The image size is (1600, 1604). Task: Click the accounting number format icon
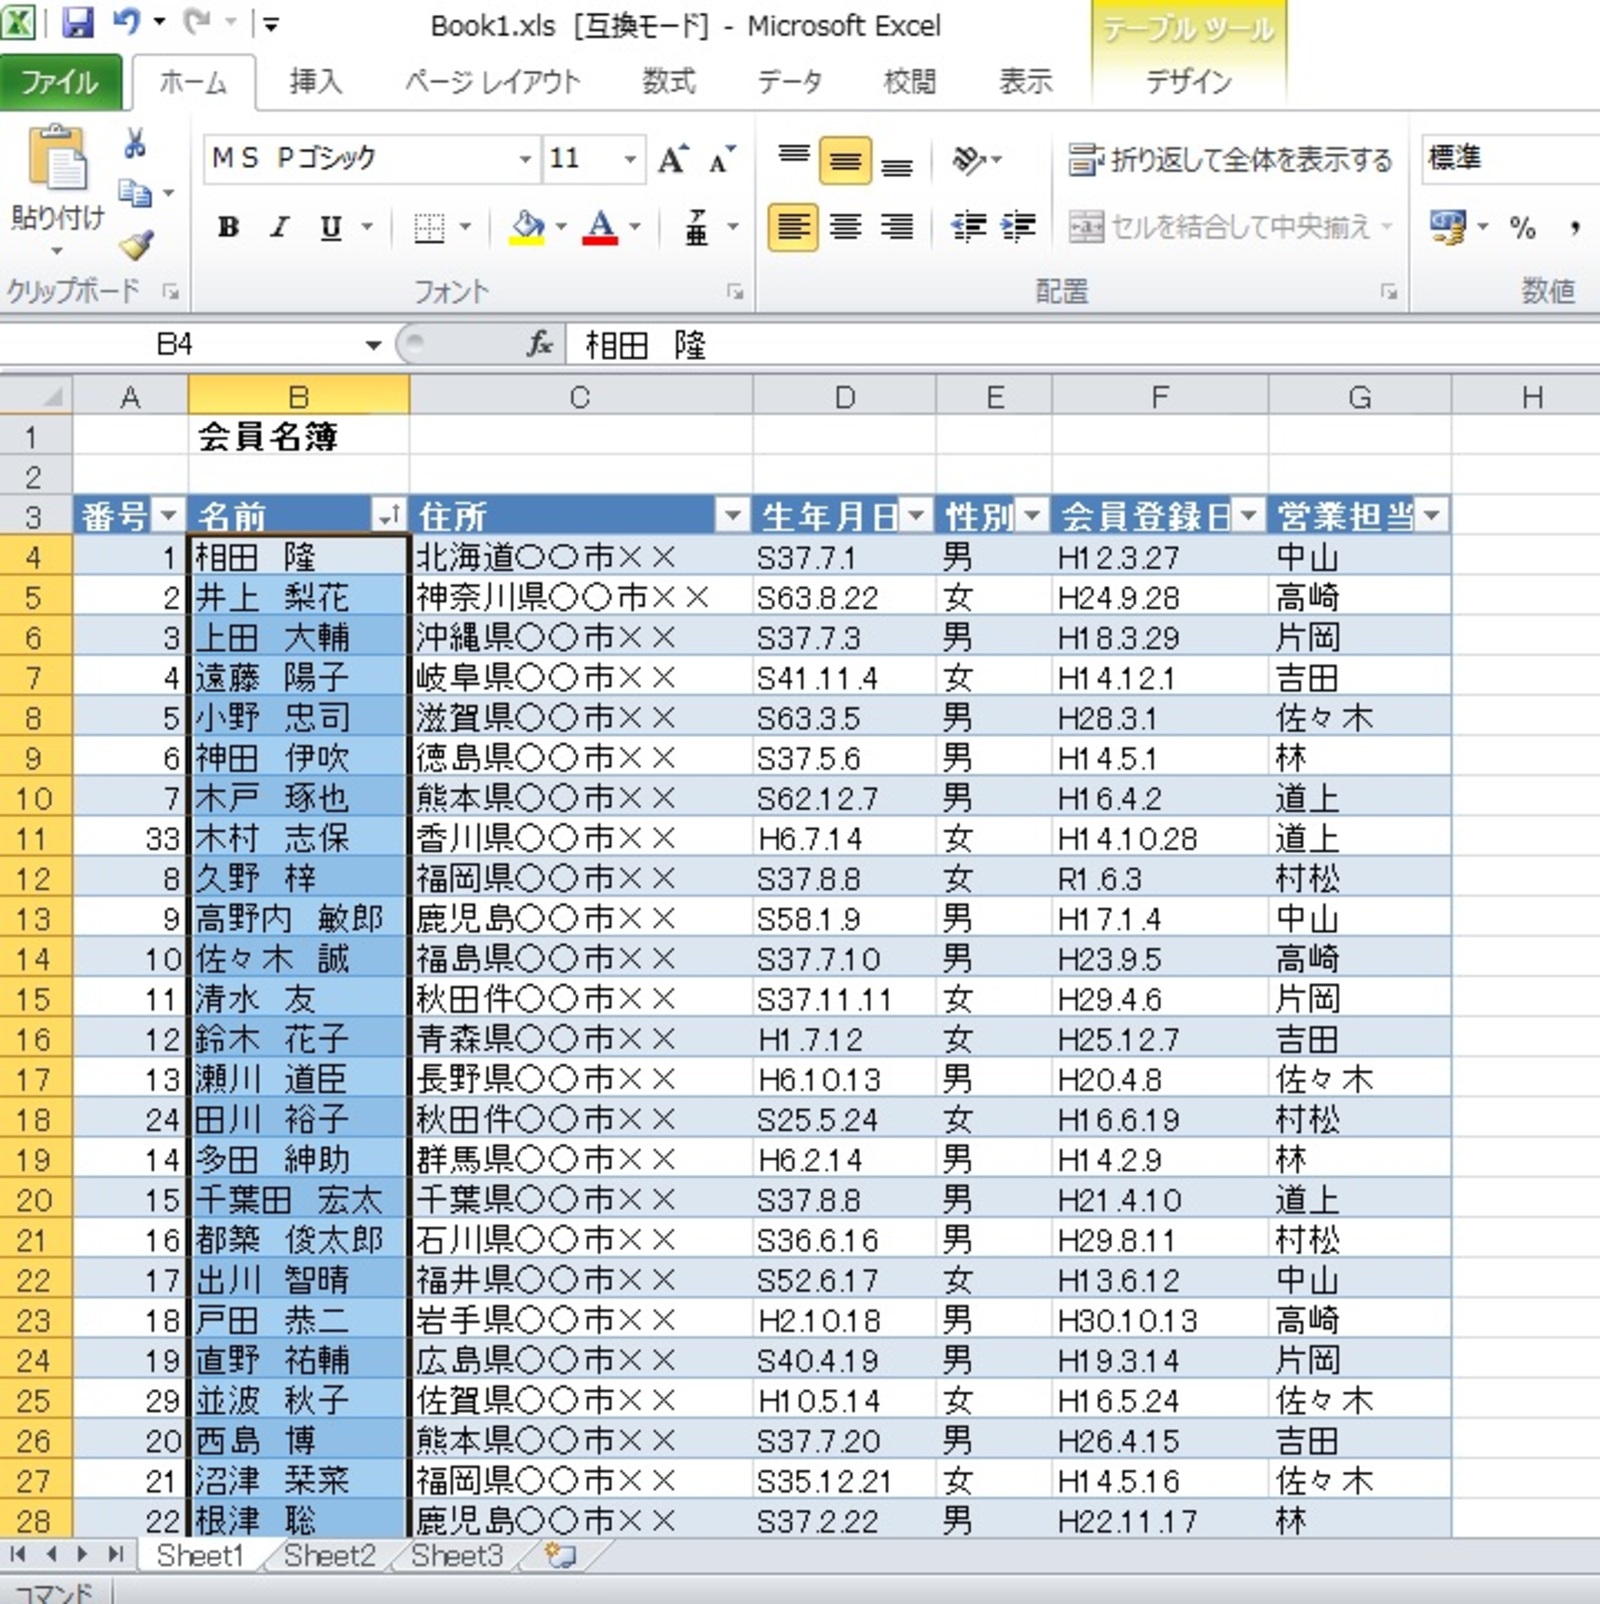pyautogui.click(x=1447, y=228)
